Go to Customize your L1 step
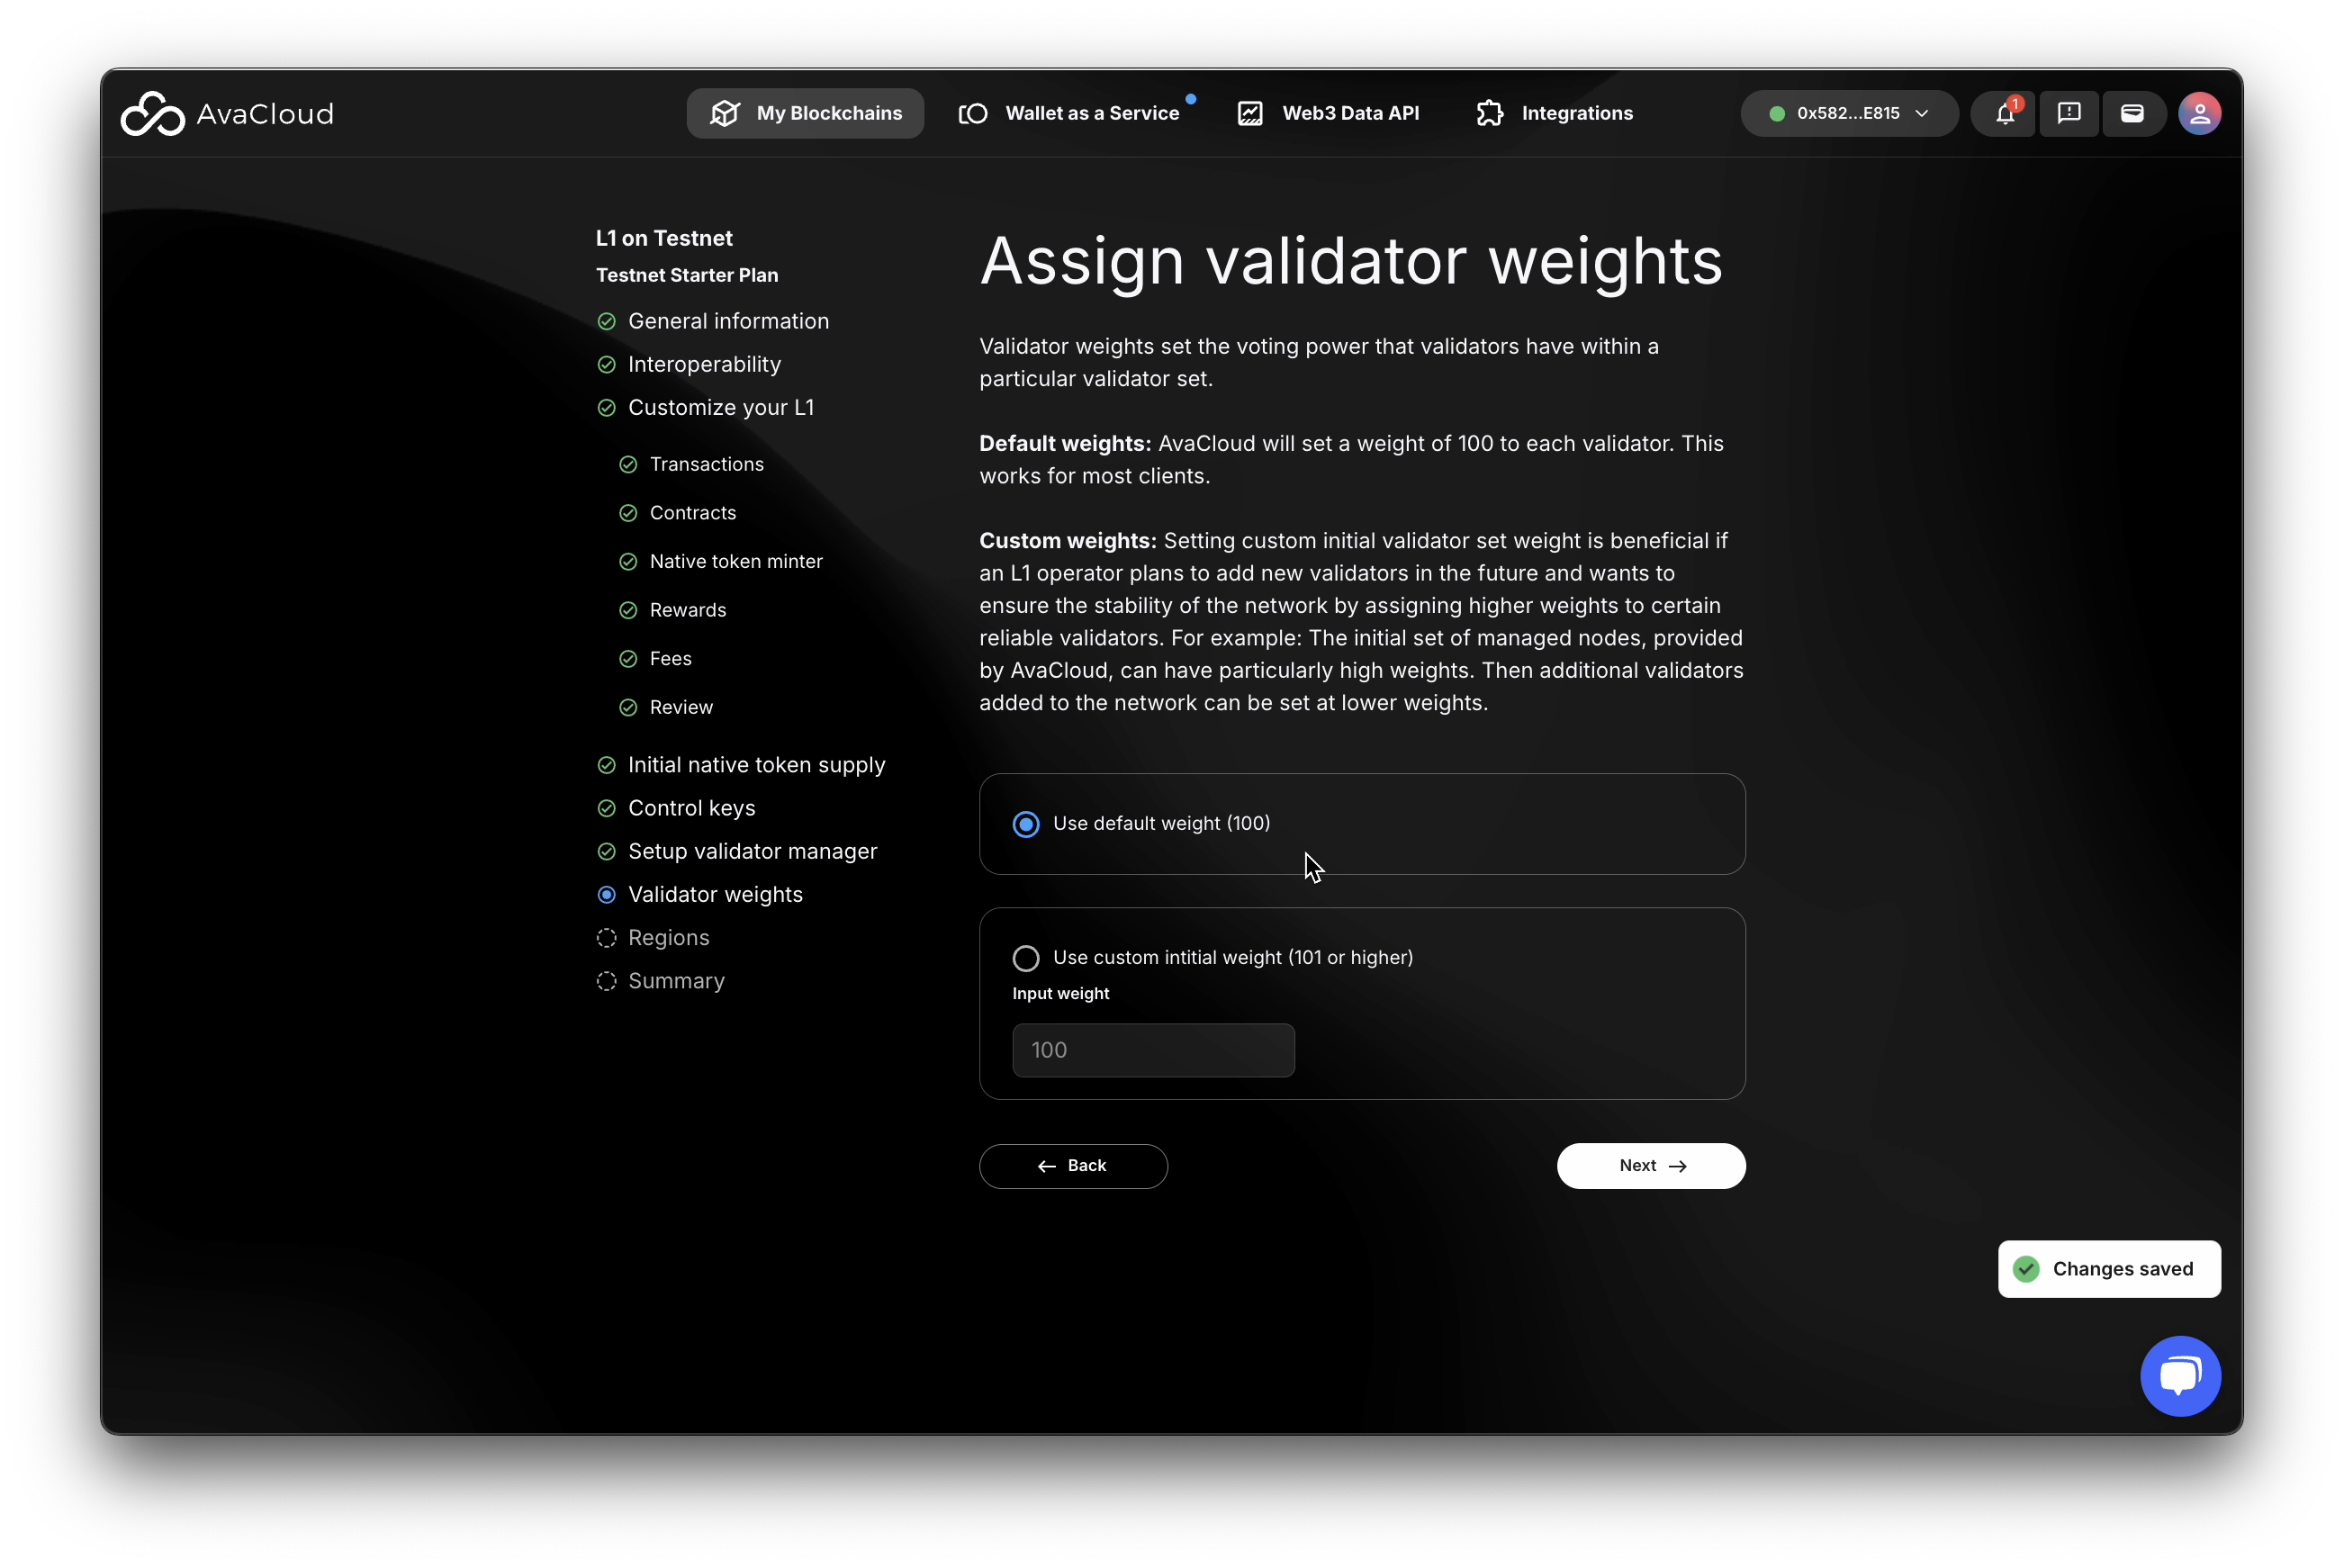Viewport: 2344px width, 1568px height. coord(720,408)
